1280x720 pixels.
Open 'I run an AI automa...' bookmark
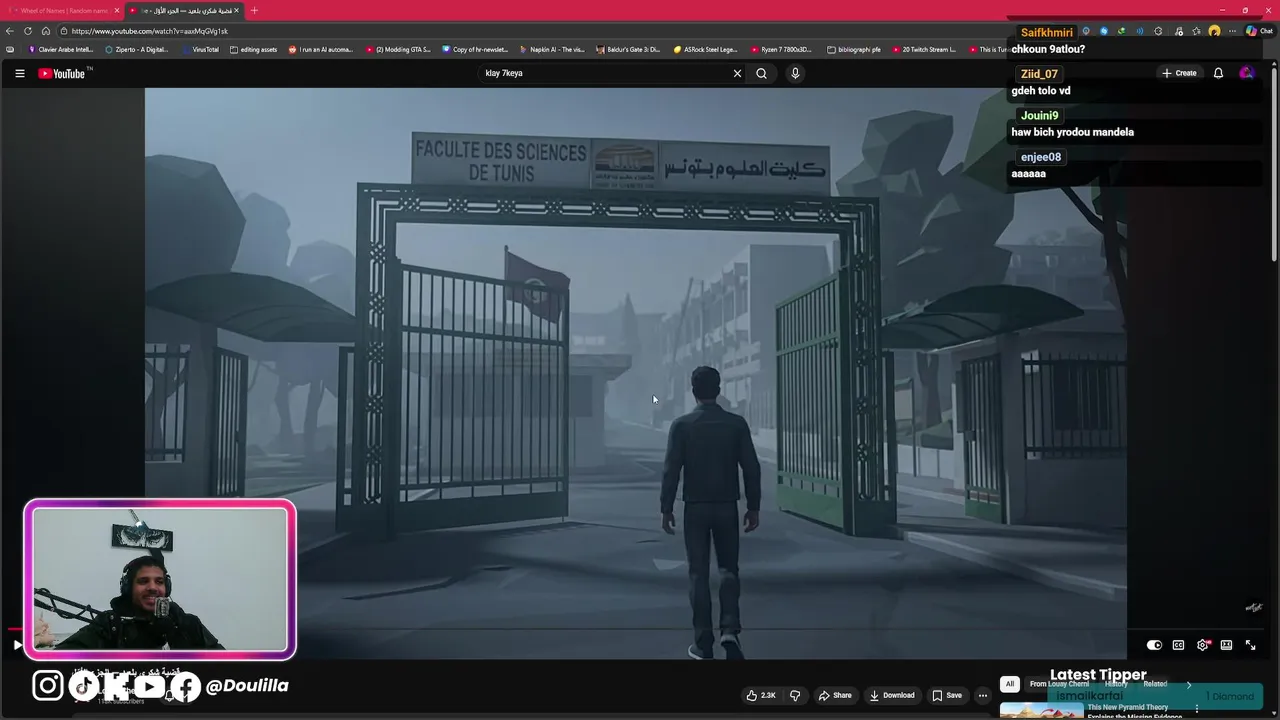pos(321,49)
